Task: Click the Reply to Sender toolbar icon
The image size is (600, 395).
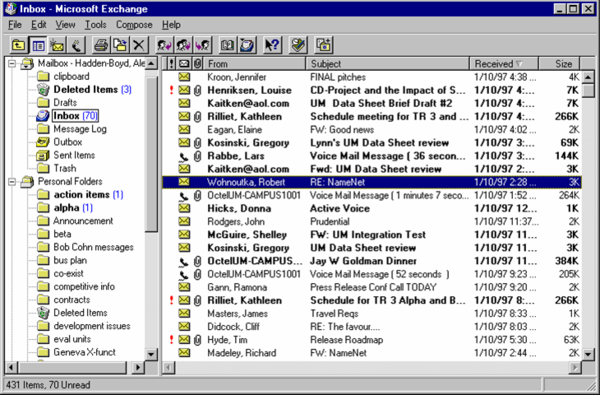Action: [165, 46]
